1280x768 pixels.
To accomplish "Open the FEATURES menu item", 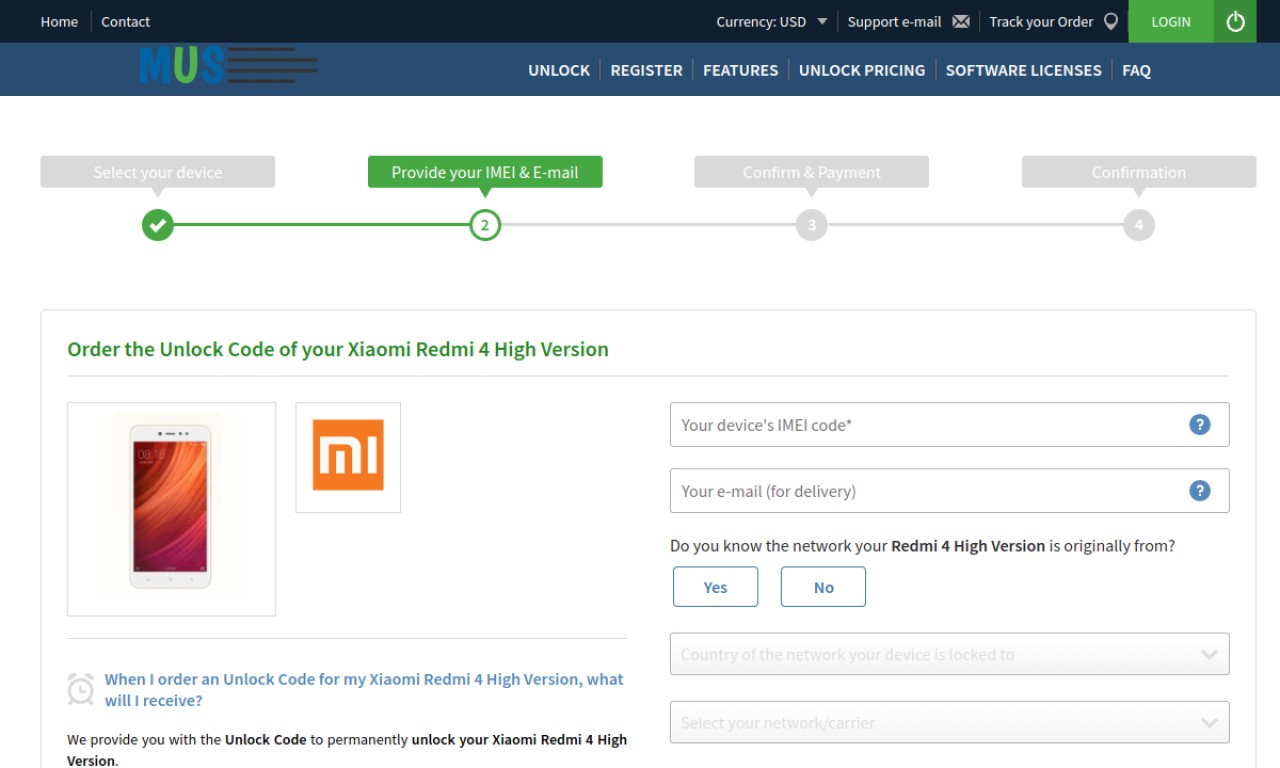I will click(740, 70).
